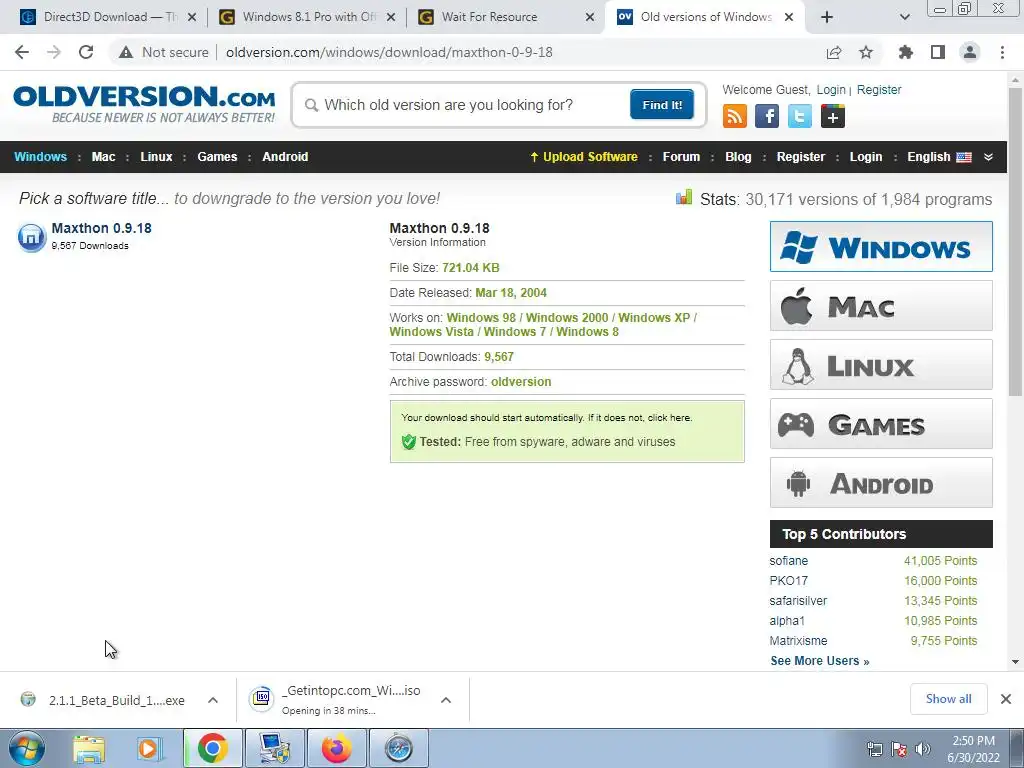This screenshot has height=768, width=1024.
Task: Open File Explorer from taskbar
Action: coord(89,748)
